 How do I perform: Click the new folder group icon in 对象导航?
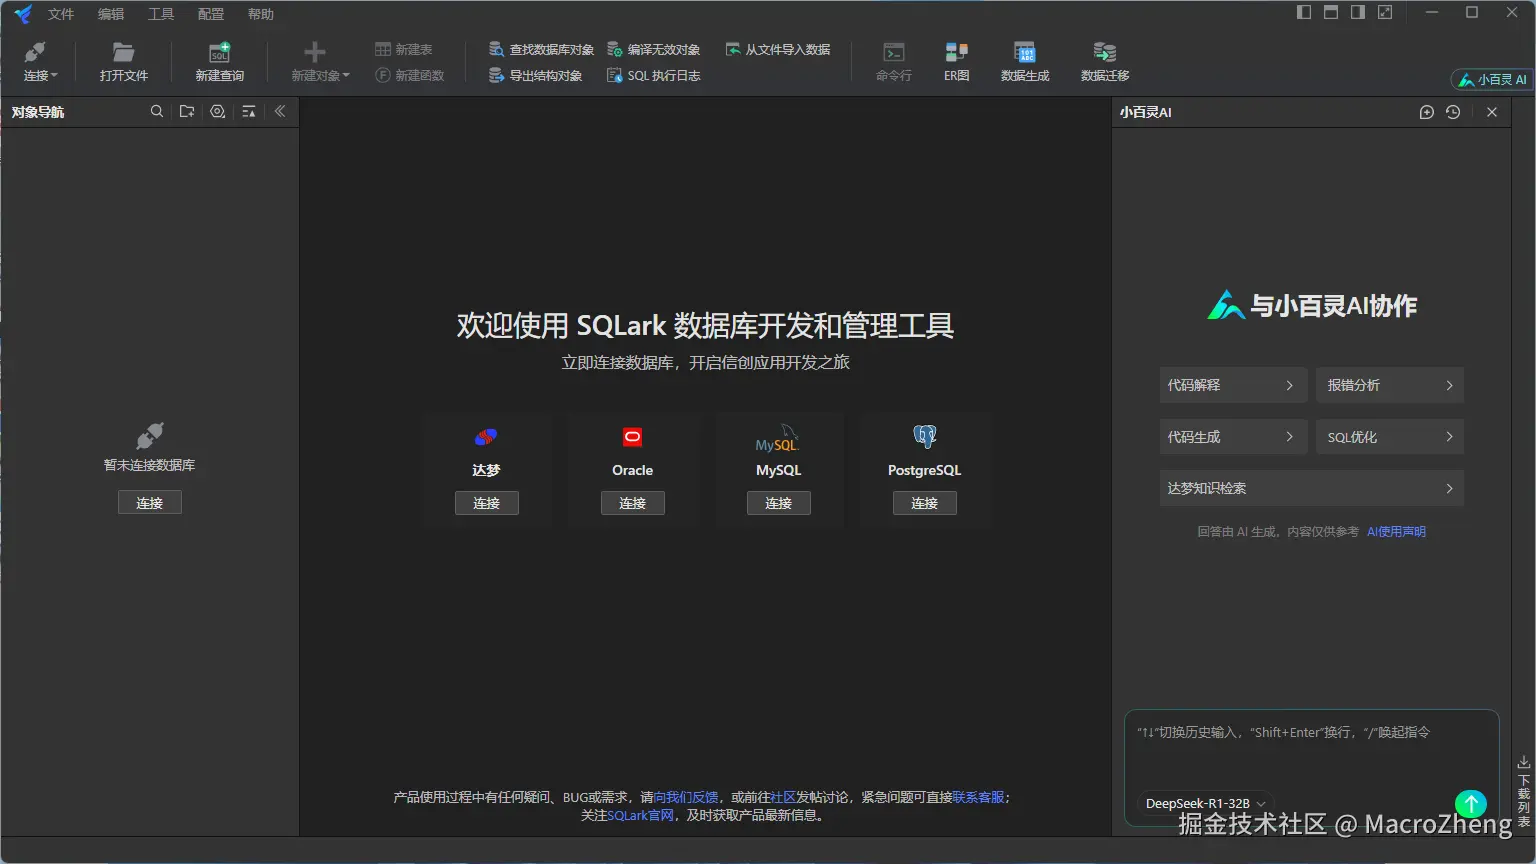pos(187,112)
